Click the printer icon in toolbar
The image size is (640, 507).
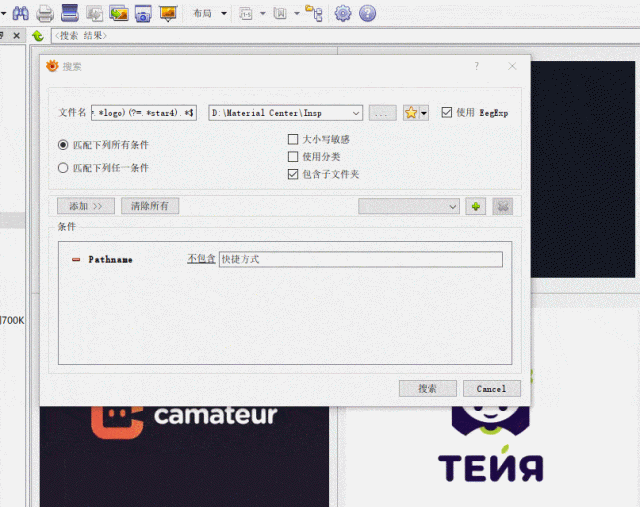point(45,14)
